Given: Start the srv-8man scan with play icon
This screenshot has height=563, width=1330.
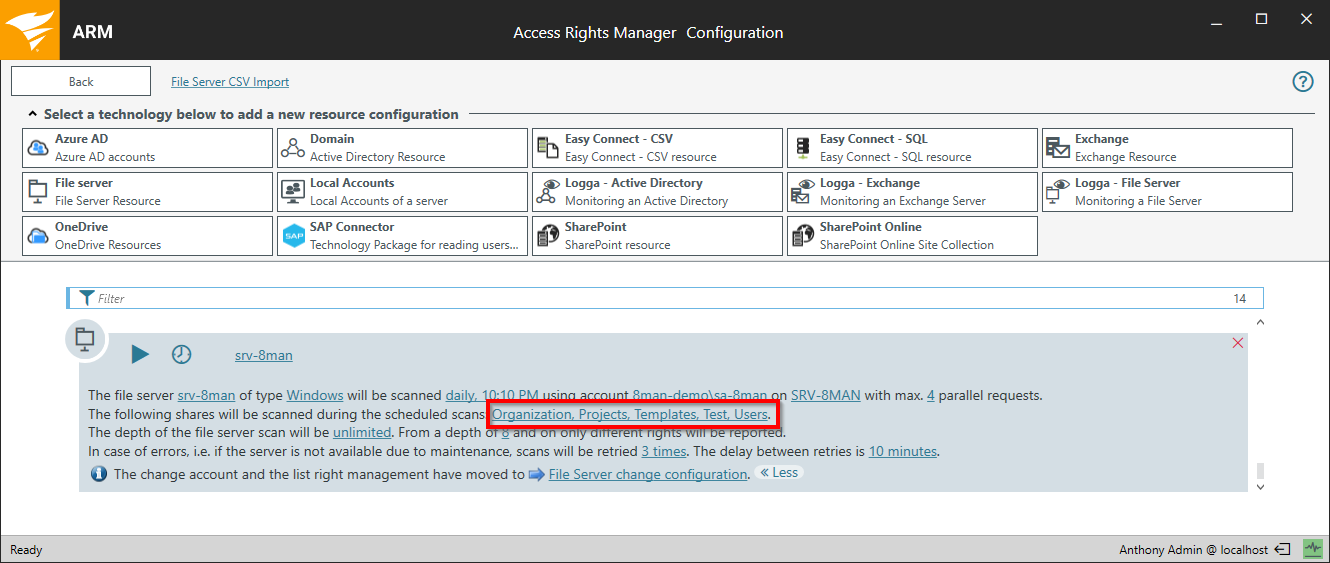Looking at the screenshot, I should coord(140,354).
